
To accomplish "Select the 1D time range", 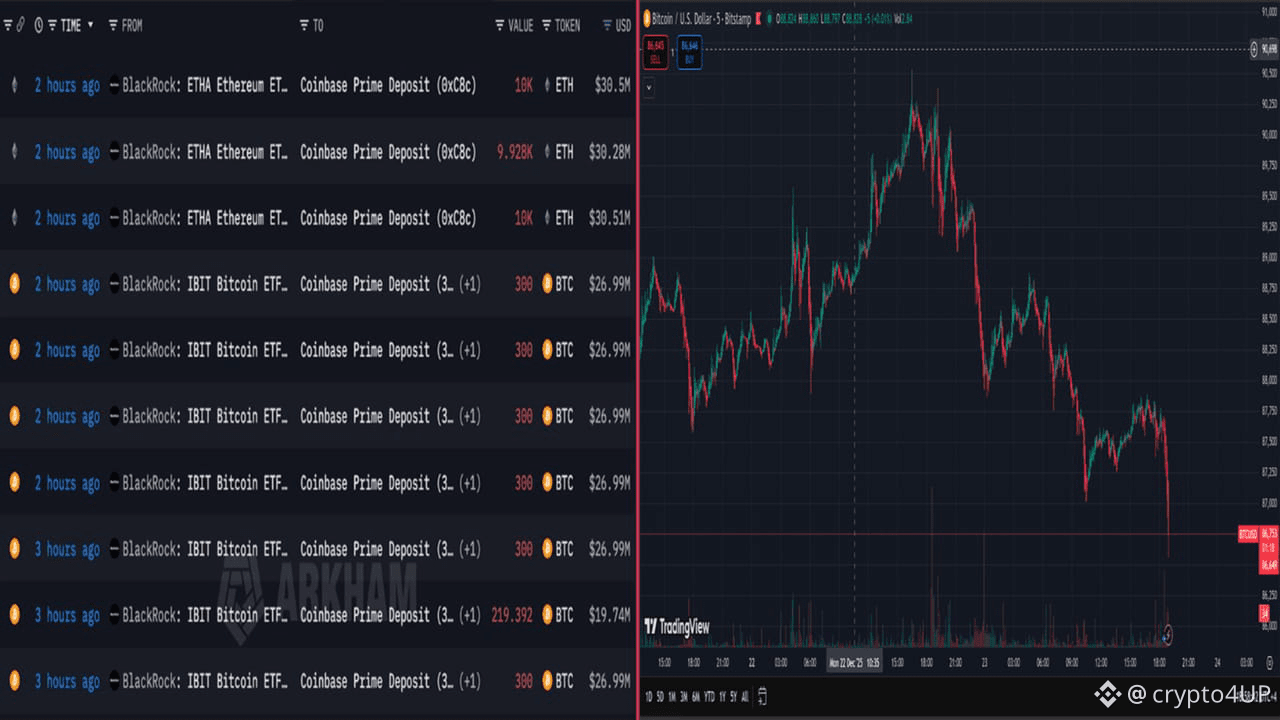I will click(648, 697).
